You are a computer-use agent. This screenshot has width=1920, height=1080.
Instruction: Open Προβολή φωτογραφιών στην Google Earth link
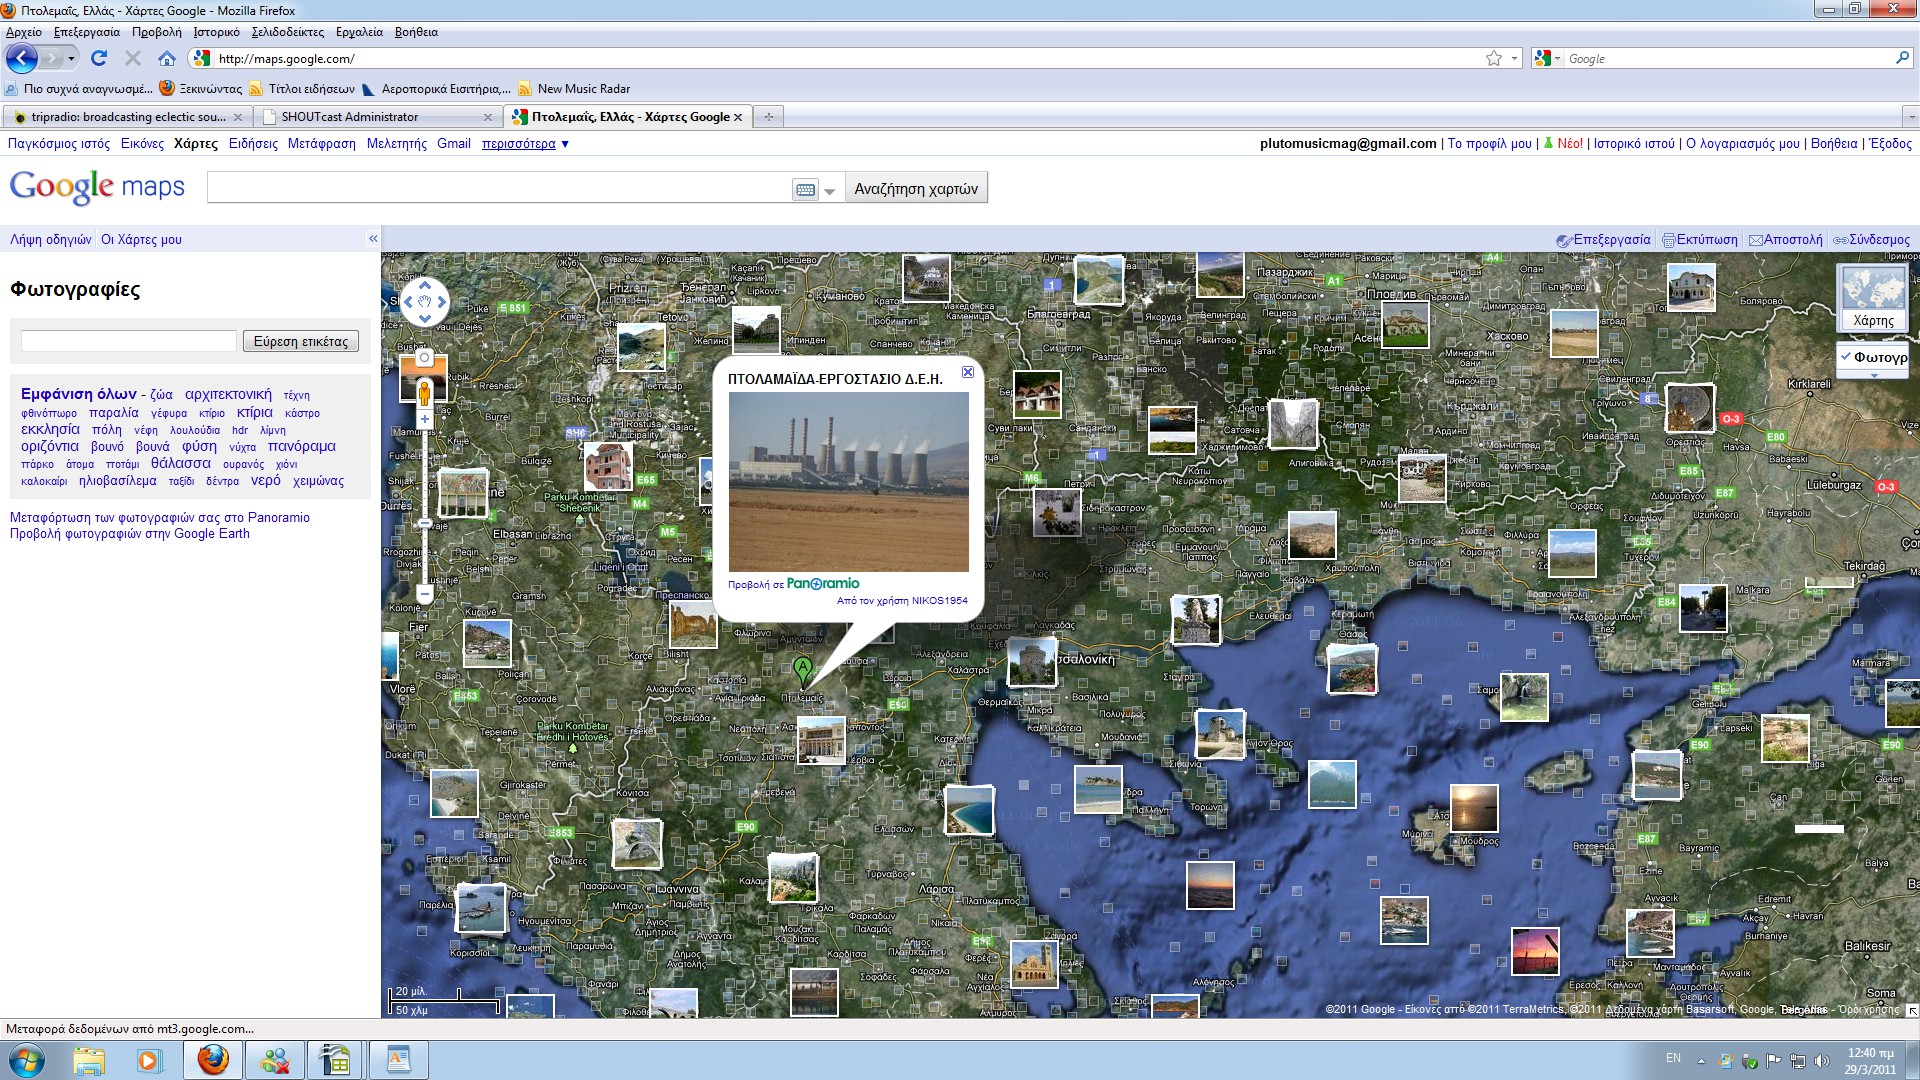[x=130, y=534]
